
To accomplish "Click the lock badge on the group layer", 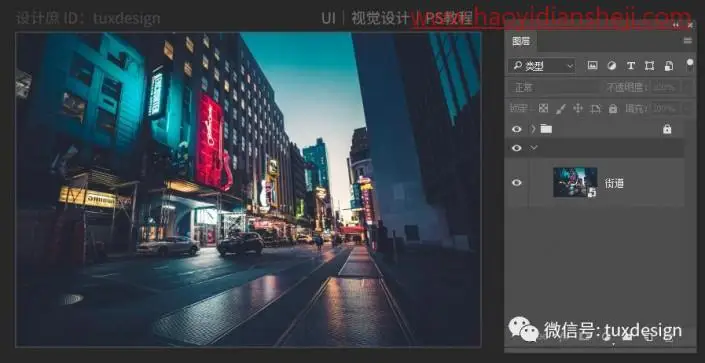I will [667, 129].
